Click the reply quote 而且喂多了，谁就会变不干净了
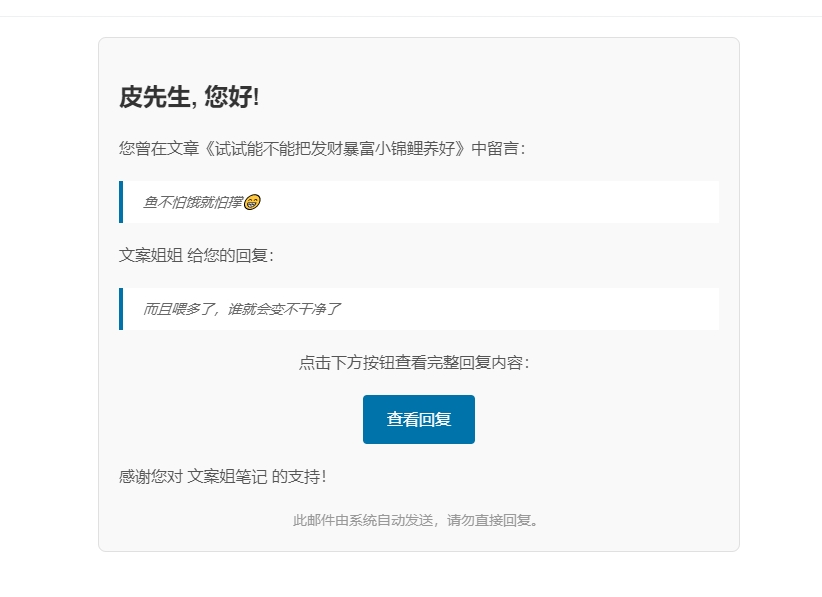Screen dimensions: 822x597 click(242, 309)
